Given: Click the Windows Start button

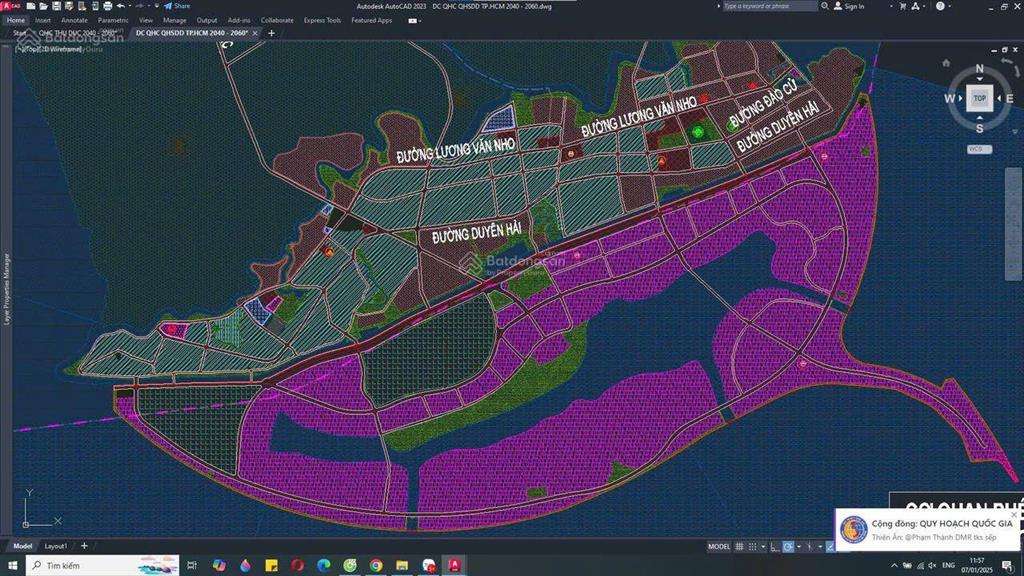Looking at the screenshot, I should tap(12, 565).
